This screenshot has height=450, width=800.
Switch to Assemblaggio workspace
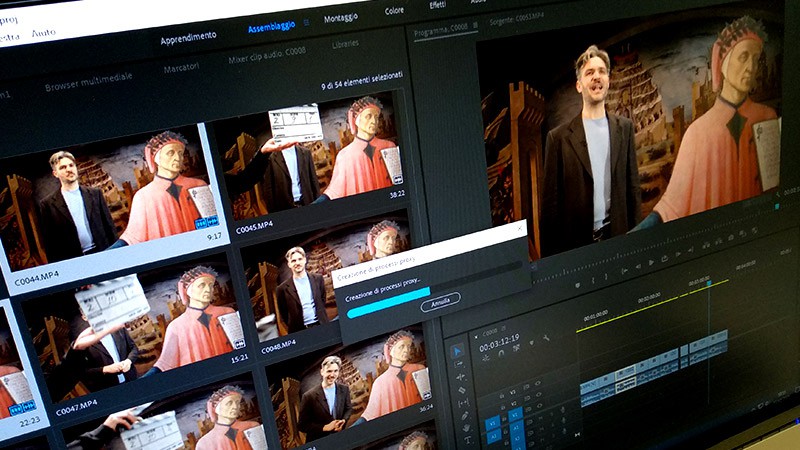pyautogui.click(x=271, y=26)
